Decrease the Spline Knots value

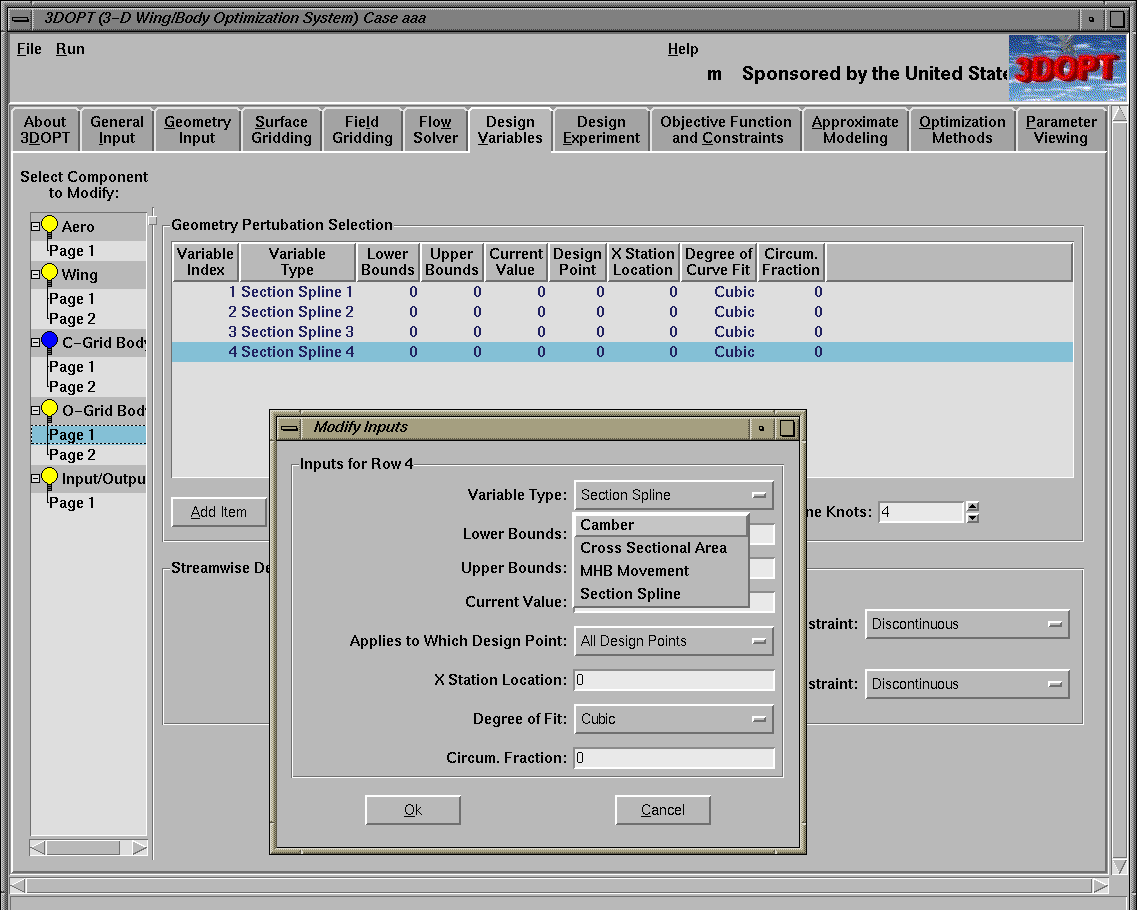pos(973,518)
